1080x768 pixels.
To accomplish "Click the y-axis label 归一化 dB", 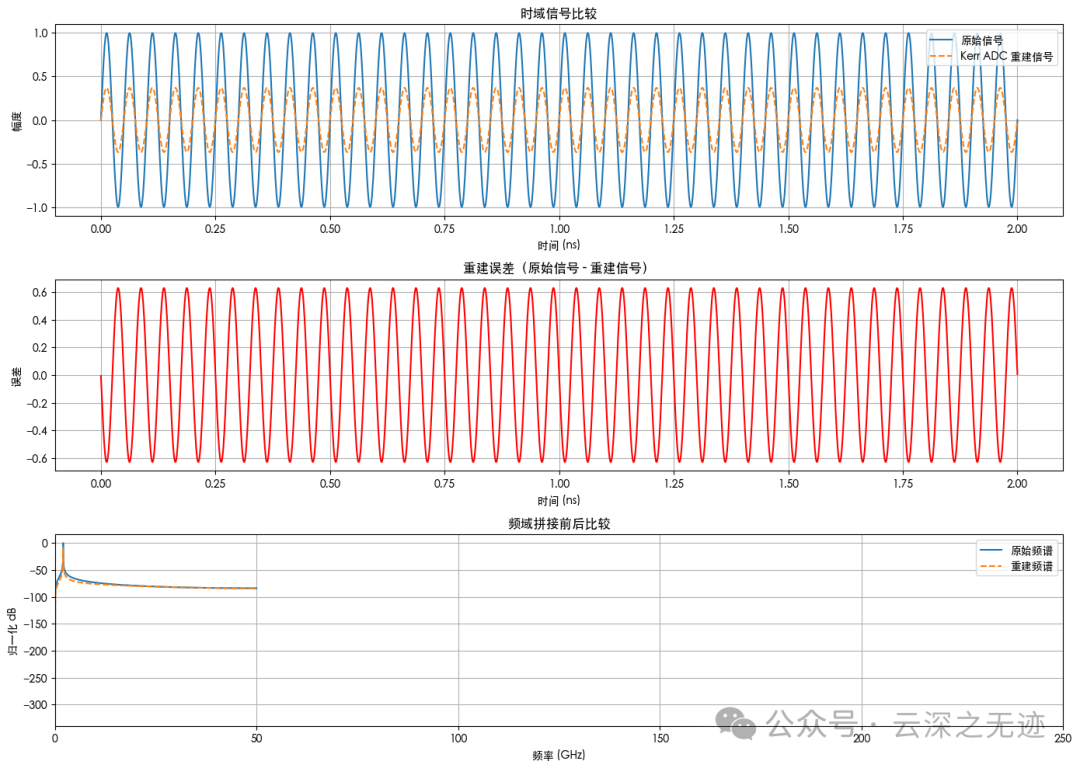I will click(x=14, y=631).
